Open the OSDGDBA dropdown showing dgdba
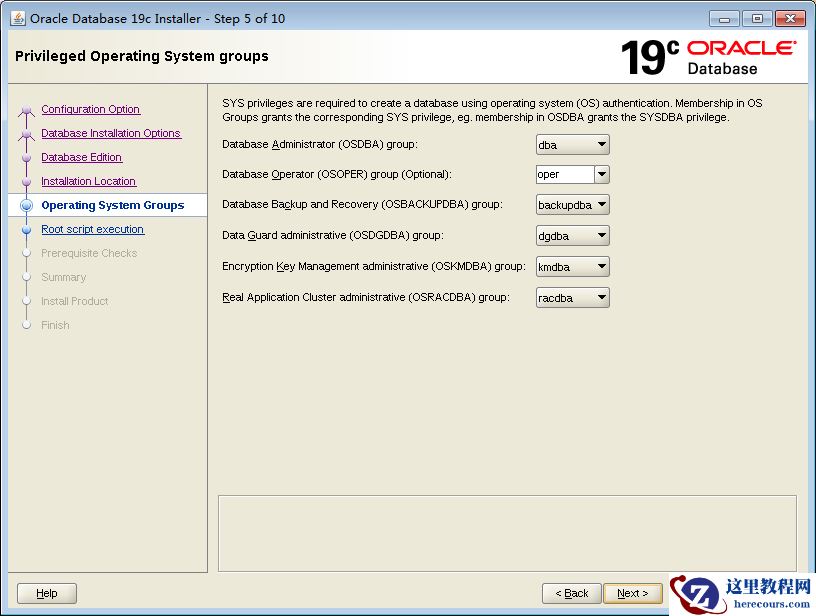The height and width of the screenshot is (616, 816). (572, 236)
